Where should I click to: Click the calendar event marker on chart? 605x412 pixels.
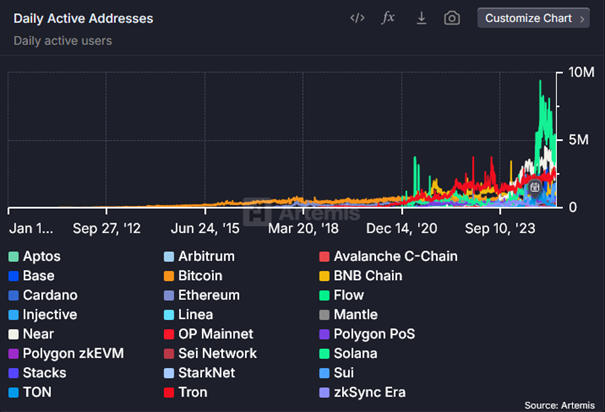click(x=534, y=187)
